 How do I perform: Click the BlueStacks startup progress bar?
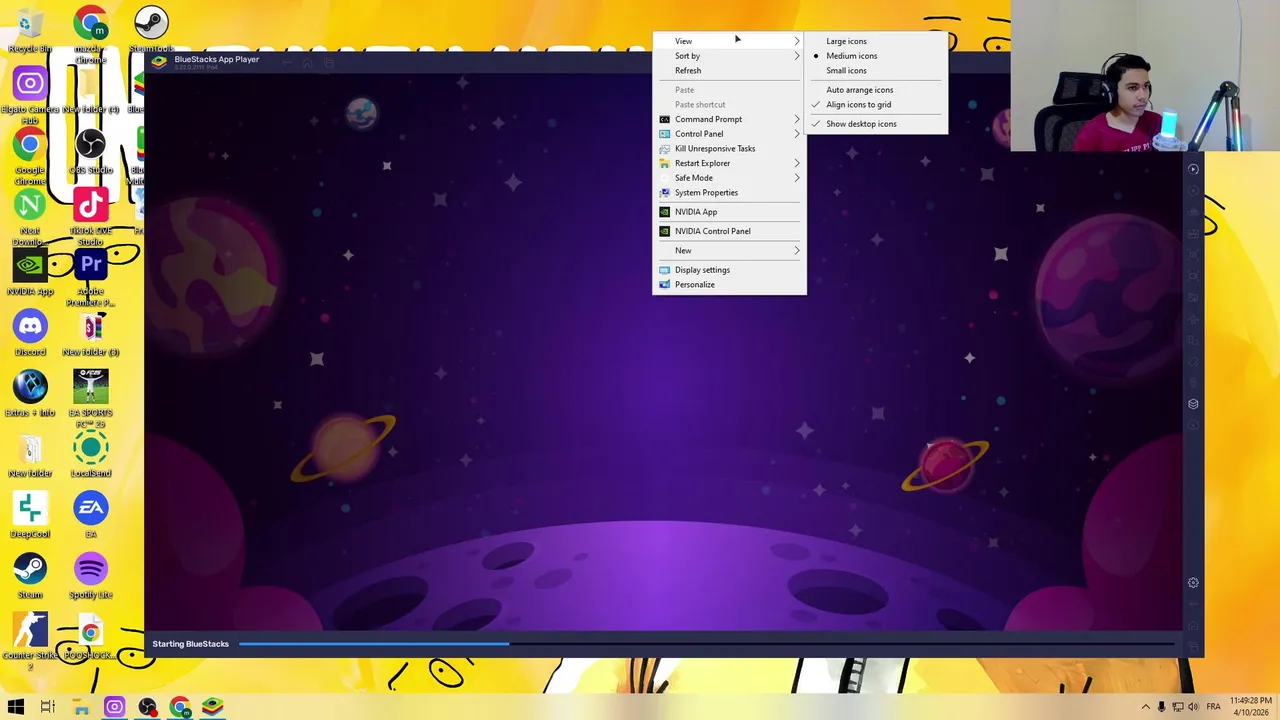tap(706, 644)
